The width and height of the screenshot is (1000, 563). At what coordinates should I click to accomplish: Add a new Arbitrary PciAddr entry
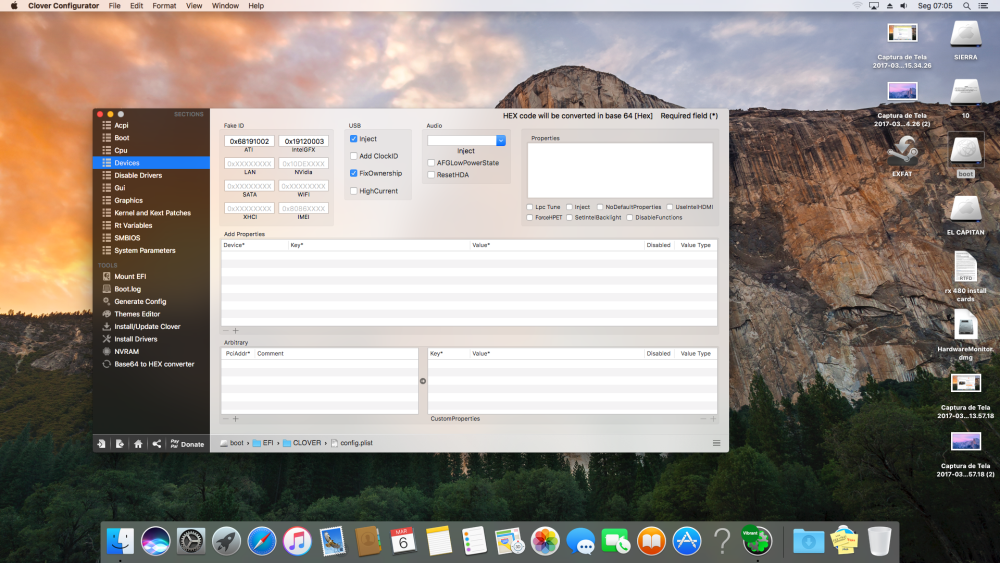pos(235,419)
